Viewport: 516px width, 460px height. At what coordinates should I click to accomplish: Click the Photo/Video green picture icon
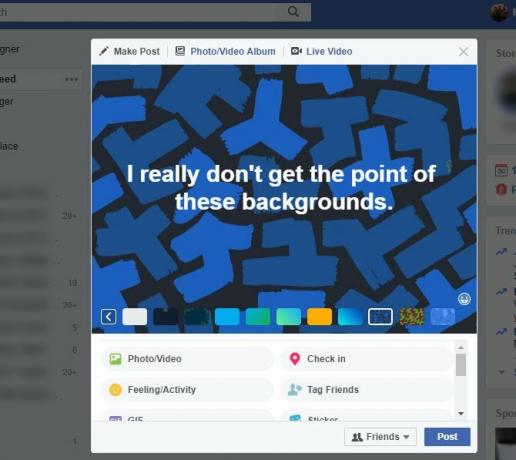[x=115, y=359]
